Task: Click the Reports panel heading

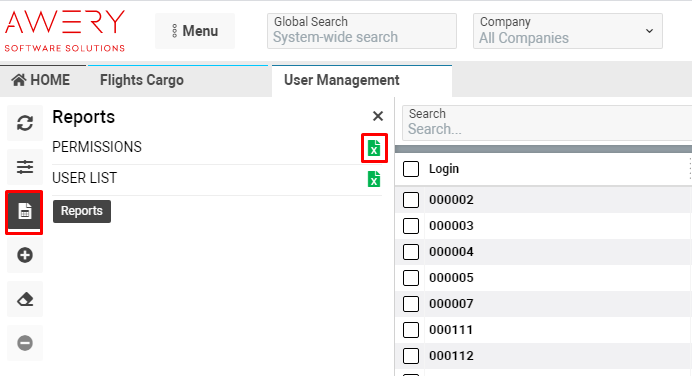Action: point(83,117)
